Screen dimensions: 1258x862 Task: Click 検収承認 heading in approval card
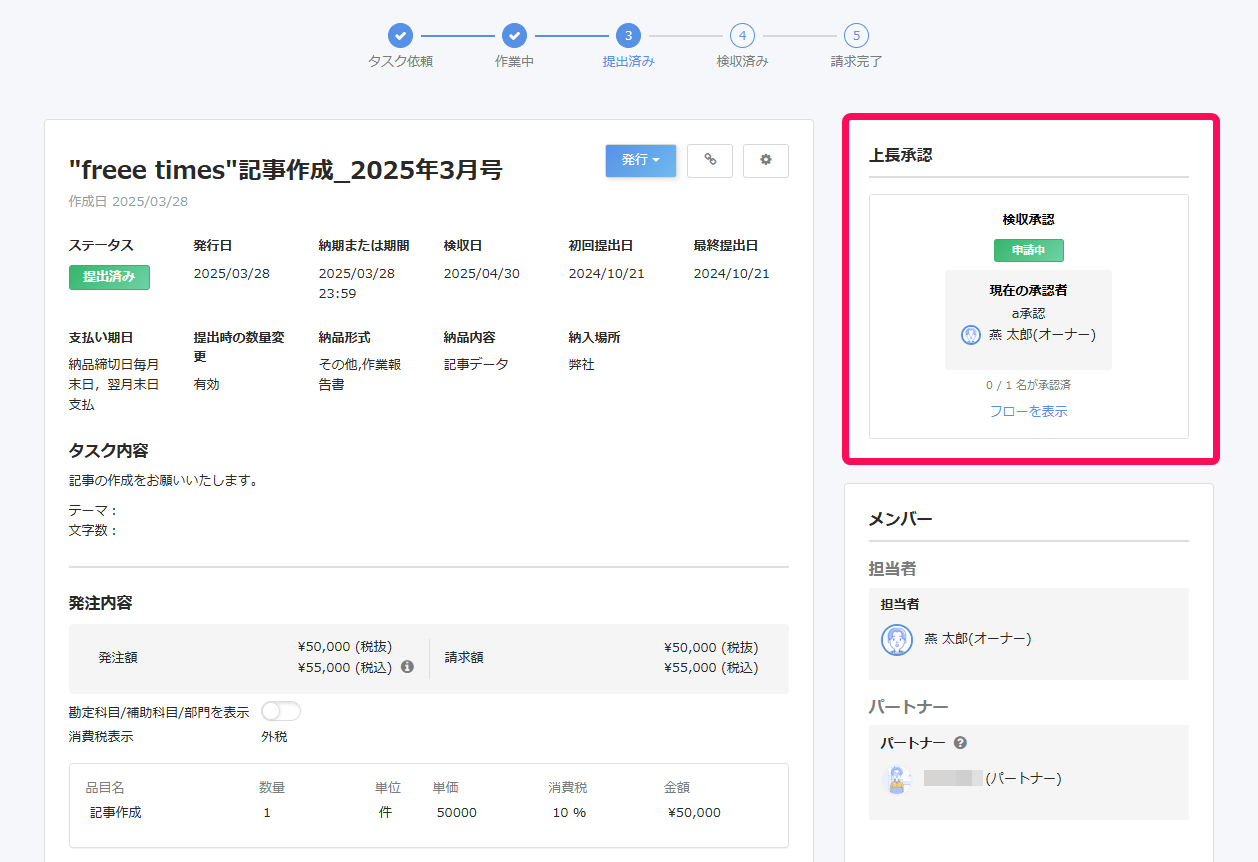click(1029, 219)
